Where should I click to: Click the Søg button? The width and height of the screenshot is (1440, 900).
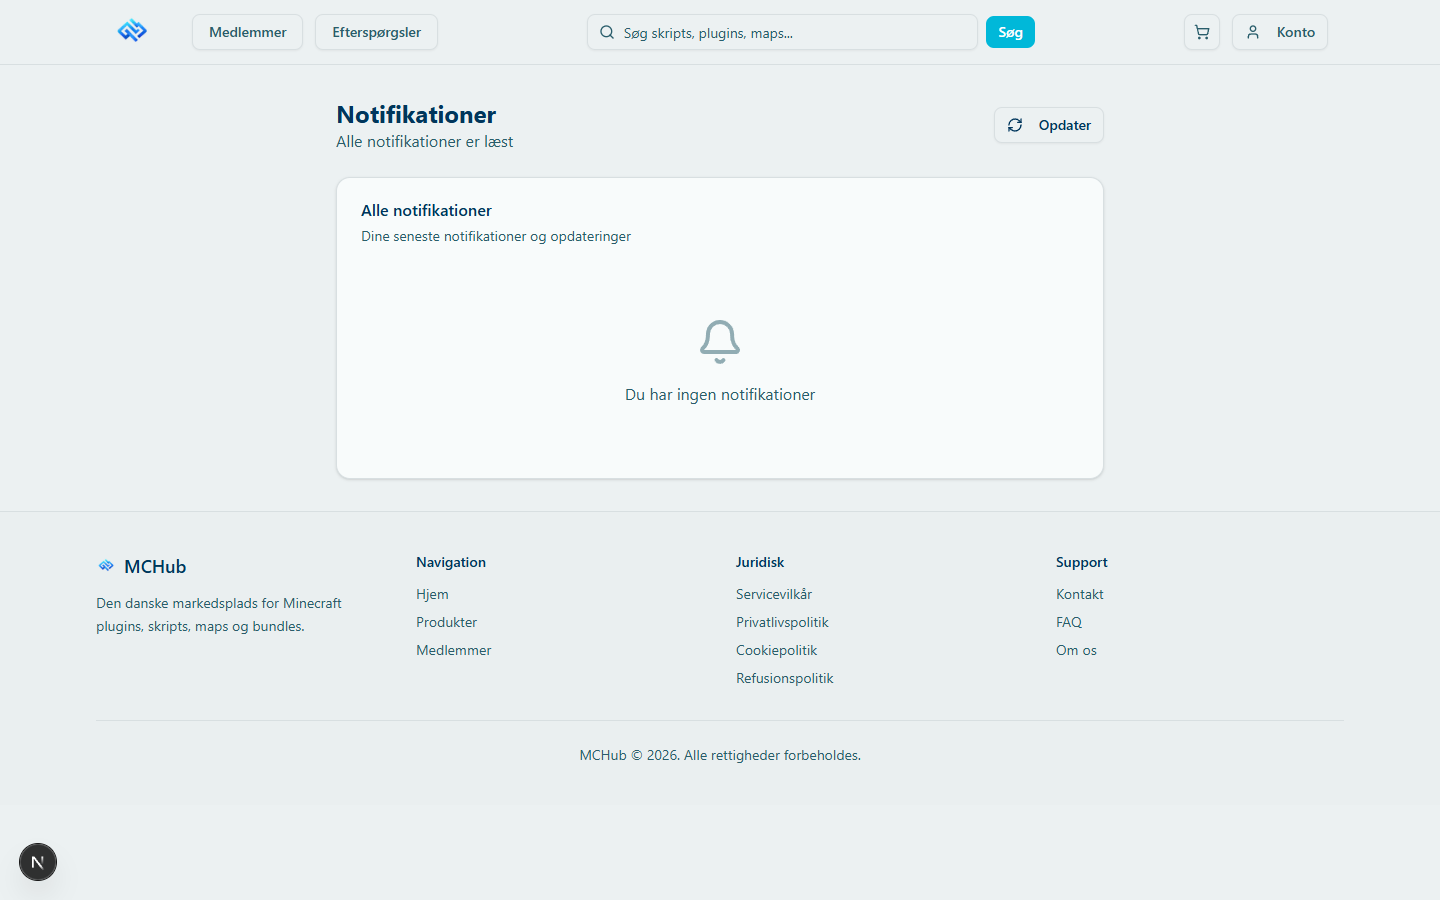1010,32
